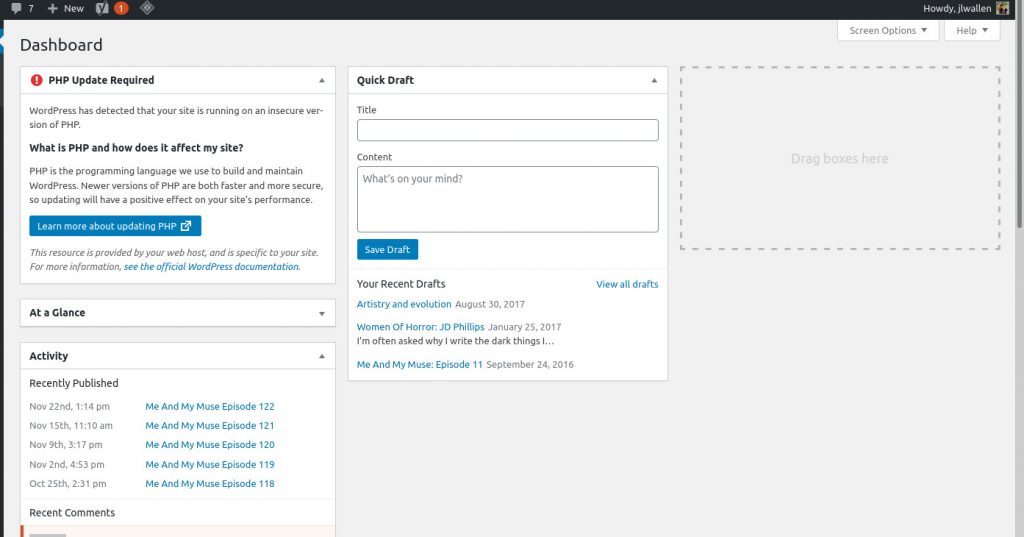The height and width of the screenshot is (537, 1024).
Task: Click the plus New content icon
Action: coord(53,8)
